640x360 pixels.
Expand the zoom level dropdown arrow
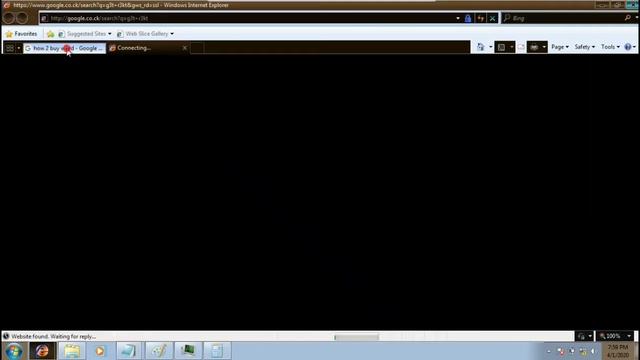[x=629, y=336]
